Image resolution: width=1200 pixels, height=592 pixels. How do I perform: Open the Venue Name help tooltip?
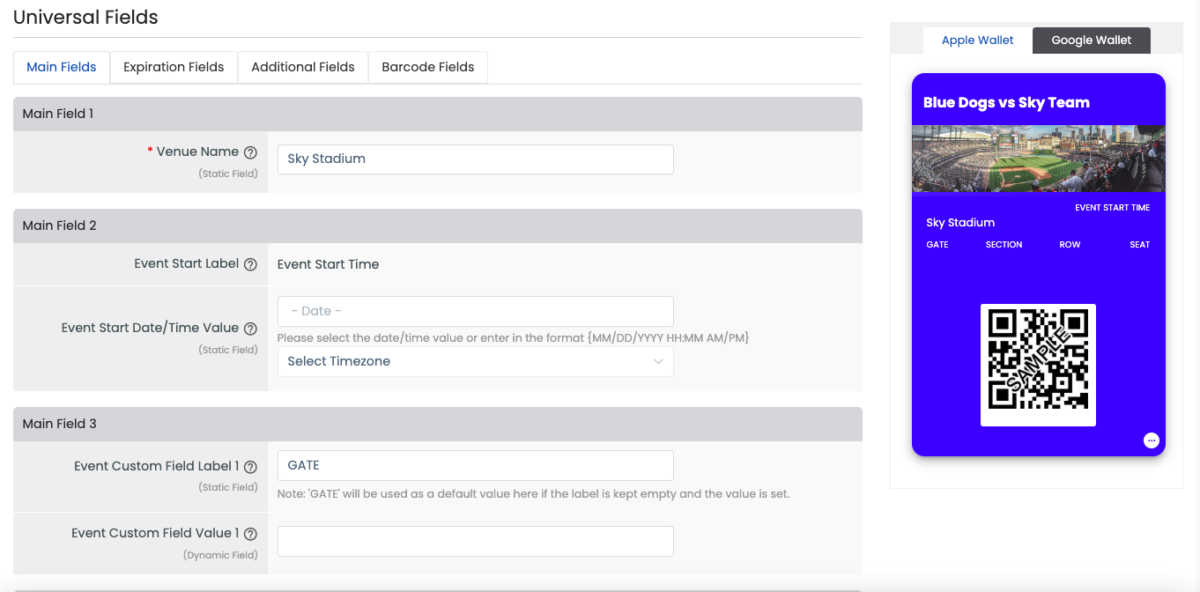point(251,151)
